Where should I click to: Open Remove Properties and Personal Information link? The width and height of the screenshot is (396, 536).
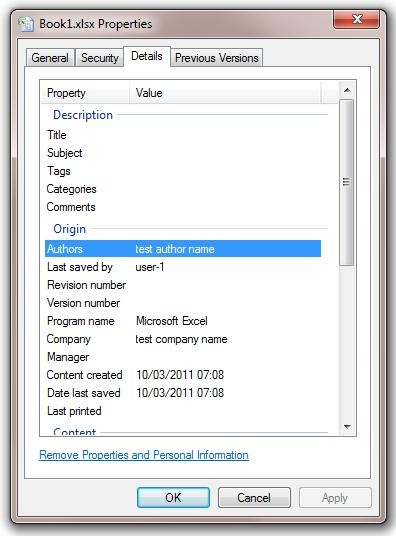pos(144,455)
